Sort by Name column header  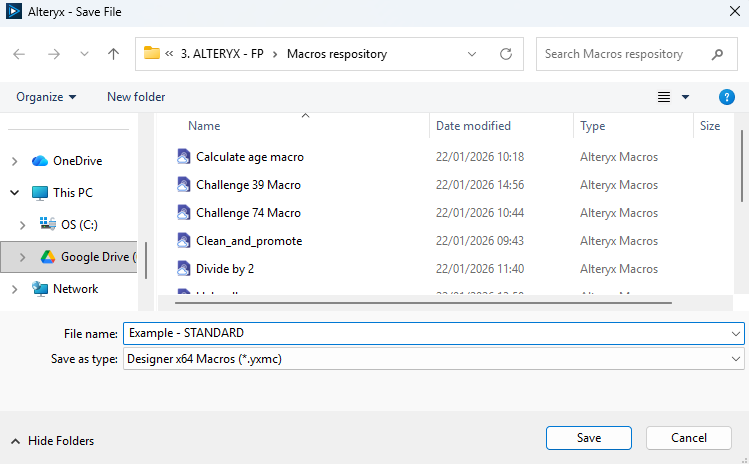204,126
